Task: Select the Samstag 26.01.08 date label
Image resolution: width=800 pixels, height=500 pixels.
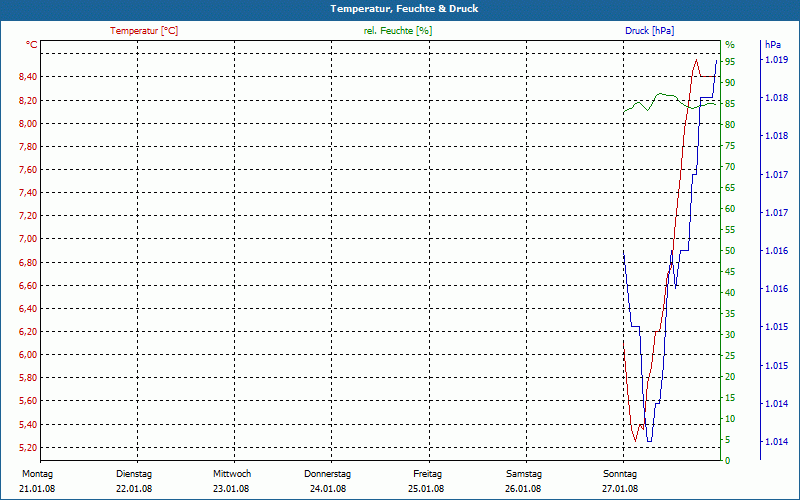Action: coord(523,481)
